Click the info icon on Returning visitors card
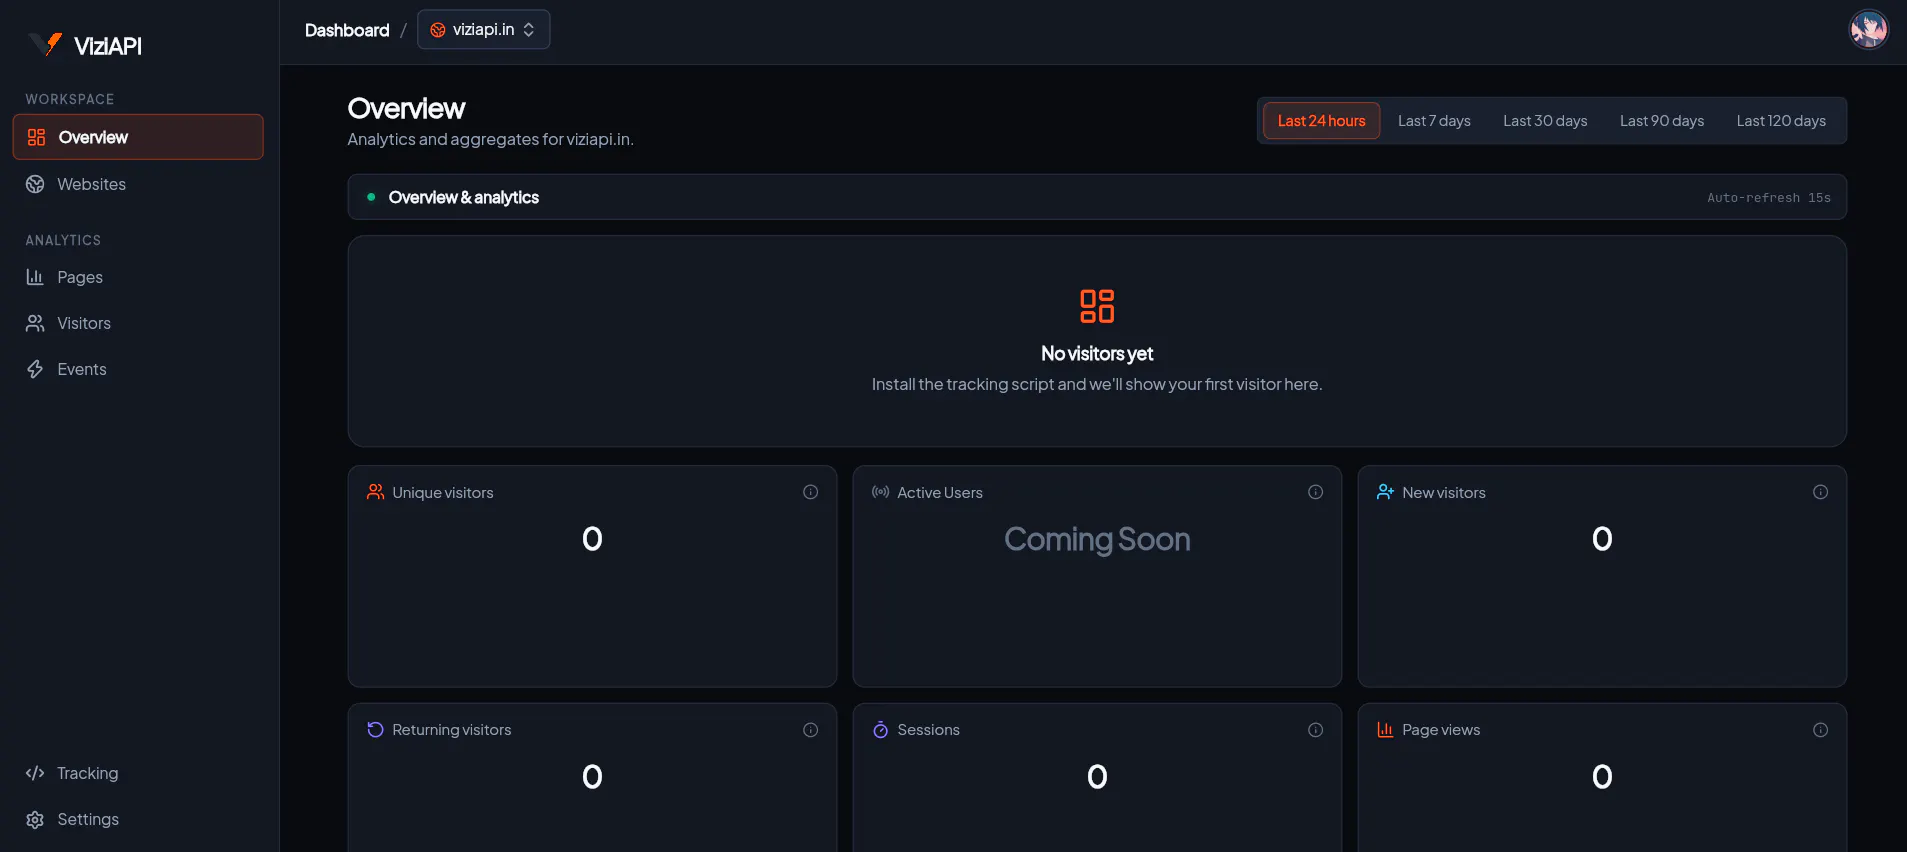The image size is (1907, 852). tap(810, 730)
